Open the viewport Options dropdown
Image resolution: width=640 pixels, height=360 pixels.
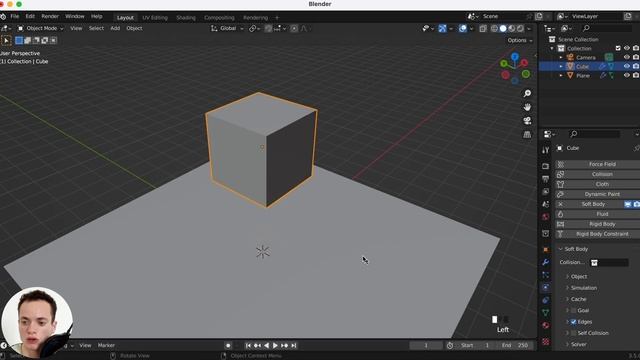(520, 40)
